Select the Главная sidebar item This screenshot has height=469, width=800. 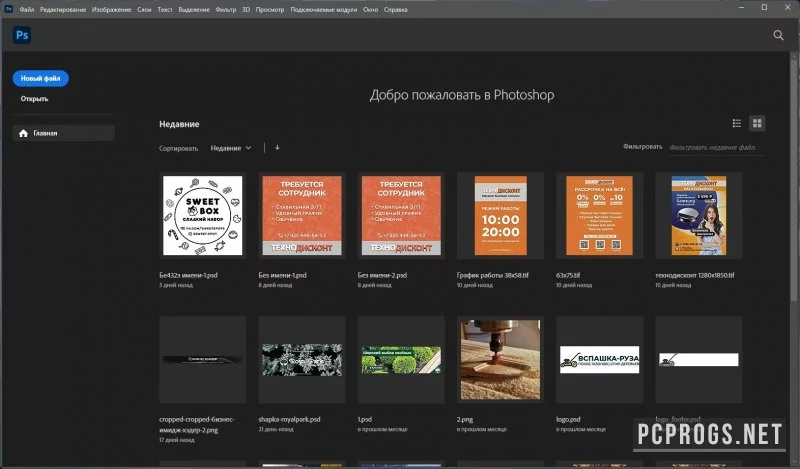tap(63, 133)
